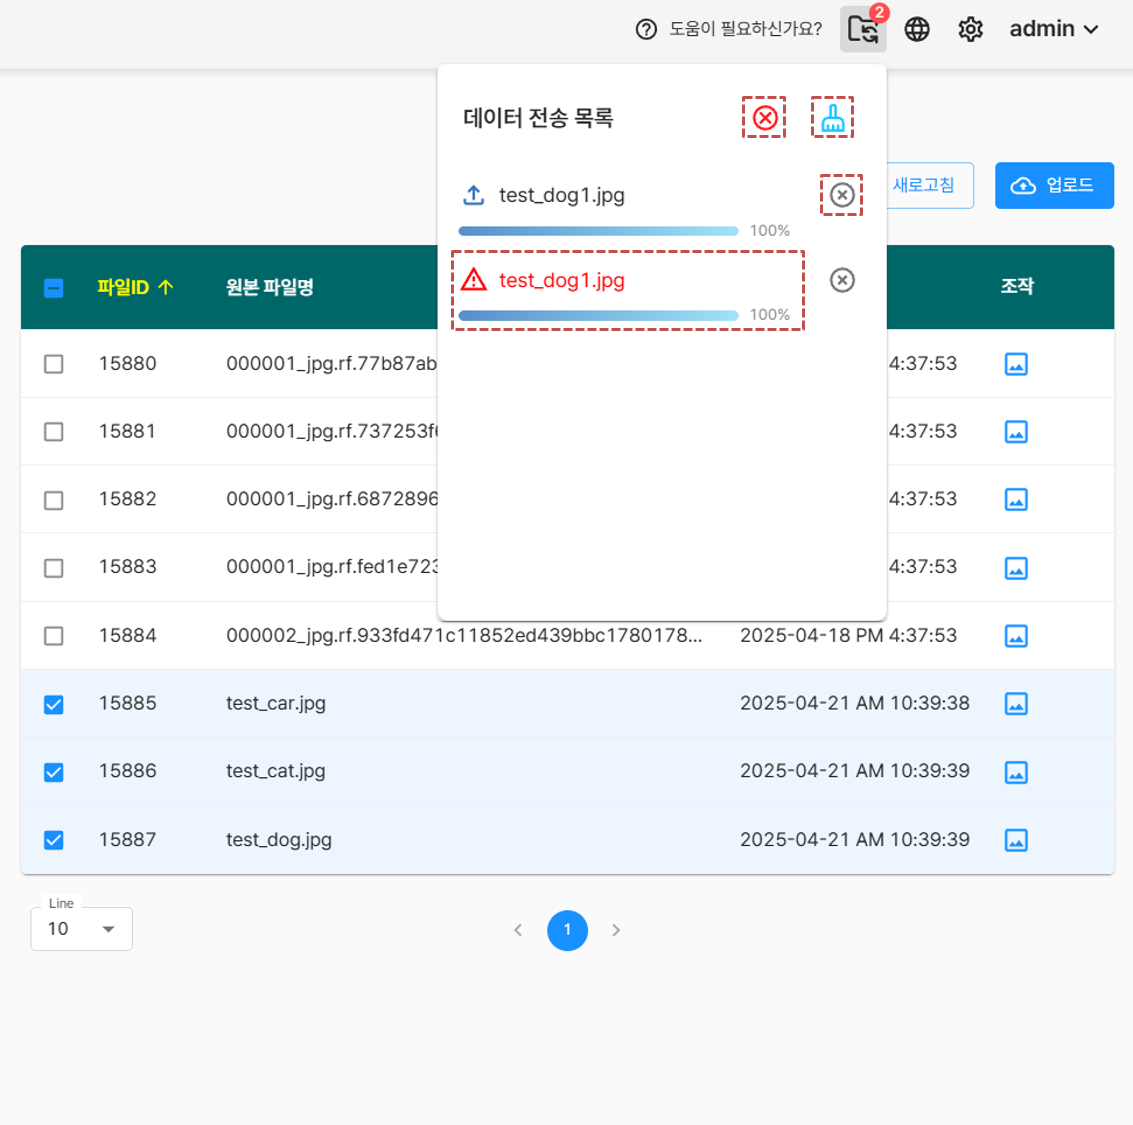View image for file 15886
Screen dimensions: 1133x1125
click(1016, 772)
